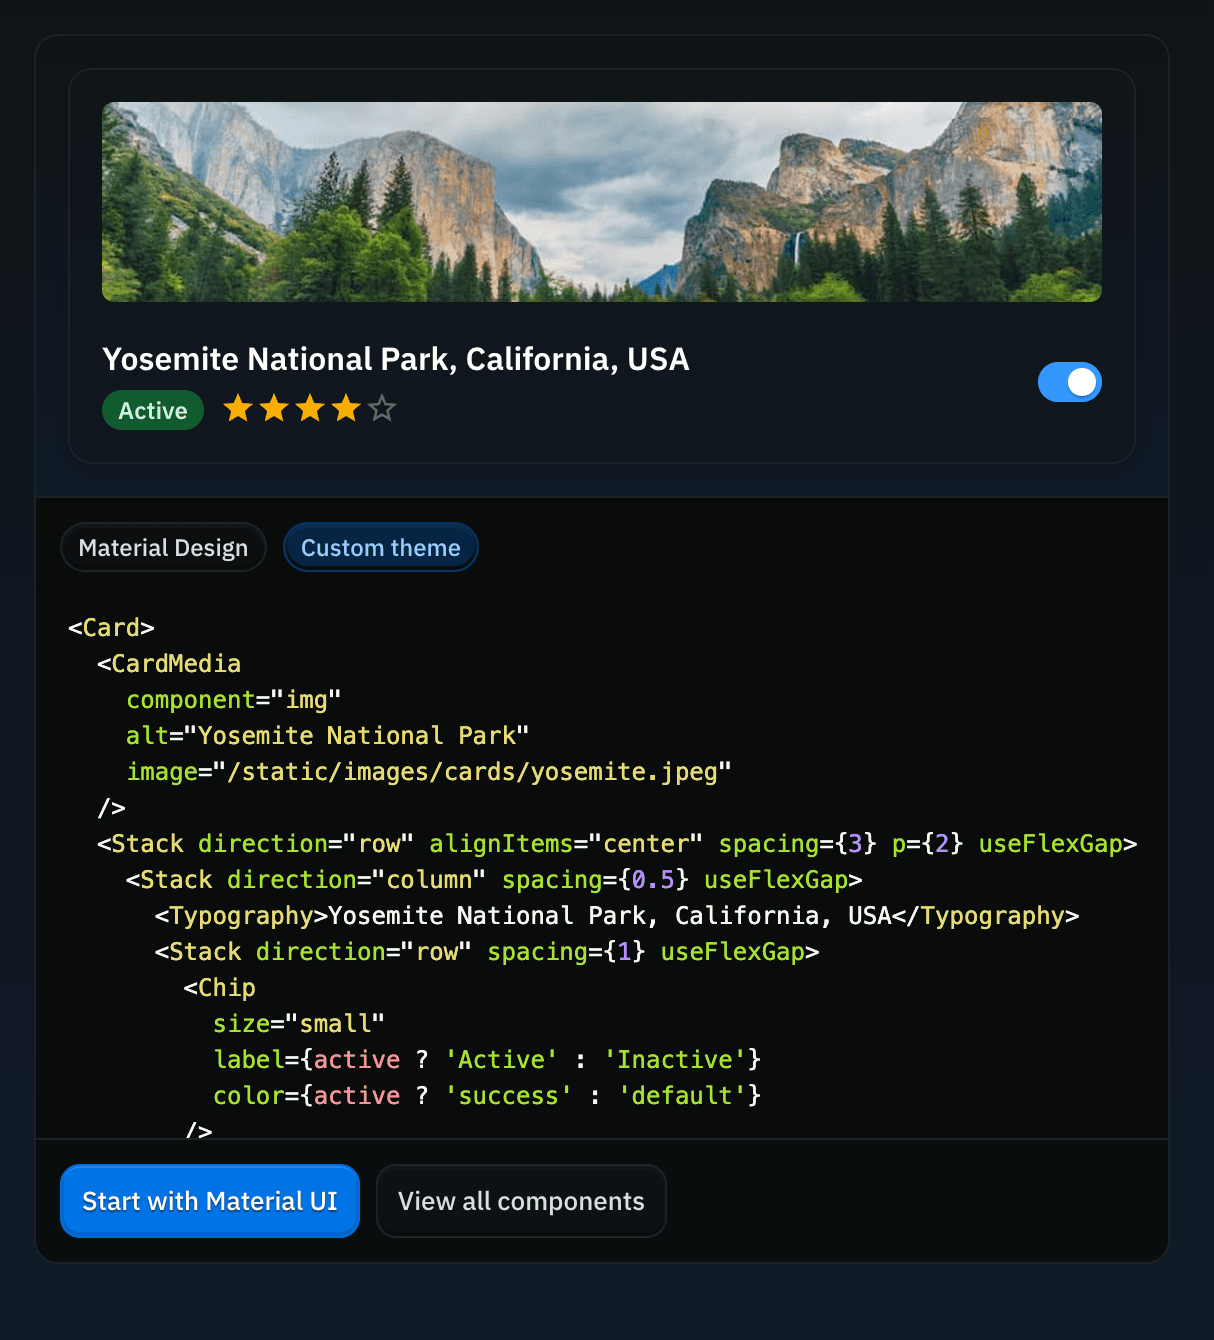Click the fourth rating star
1214x1340 pixels.
pyautogui.click(x=346, y=408)
